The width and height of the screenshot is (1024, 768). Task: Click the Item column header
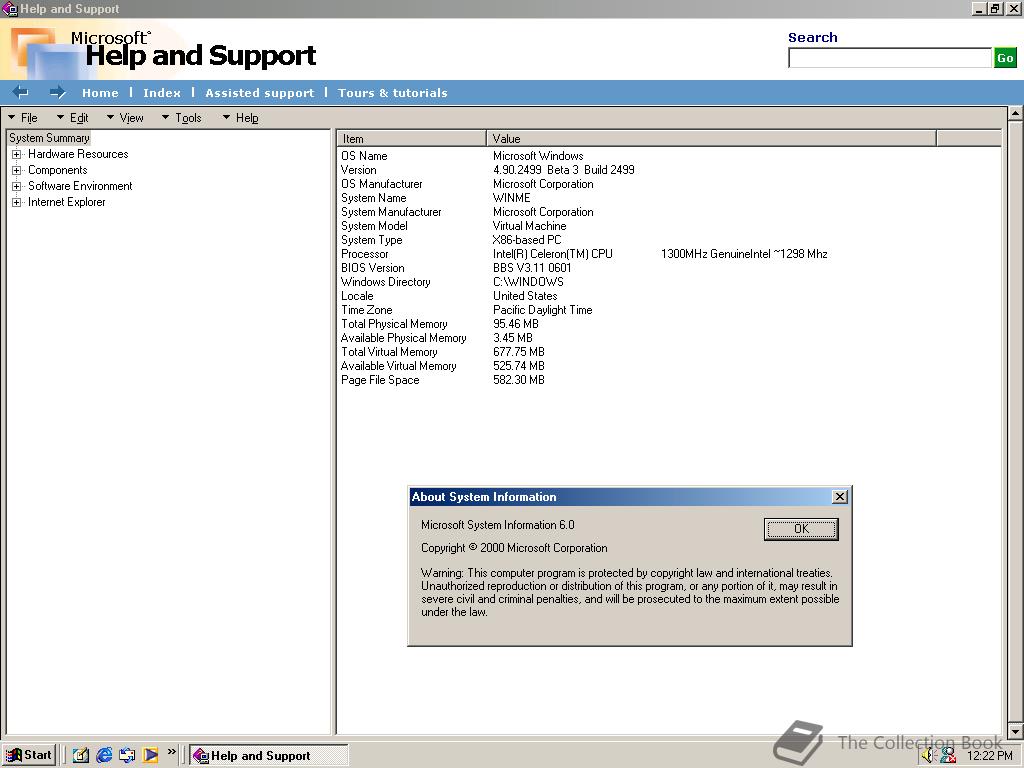411,138
